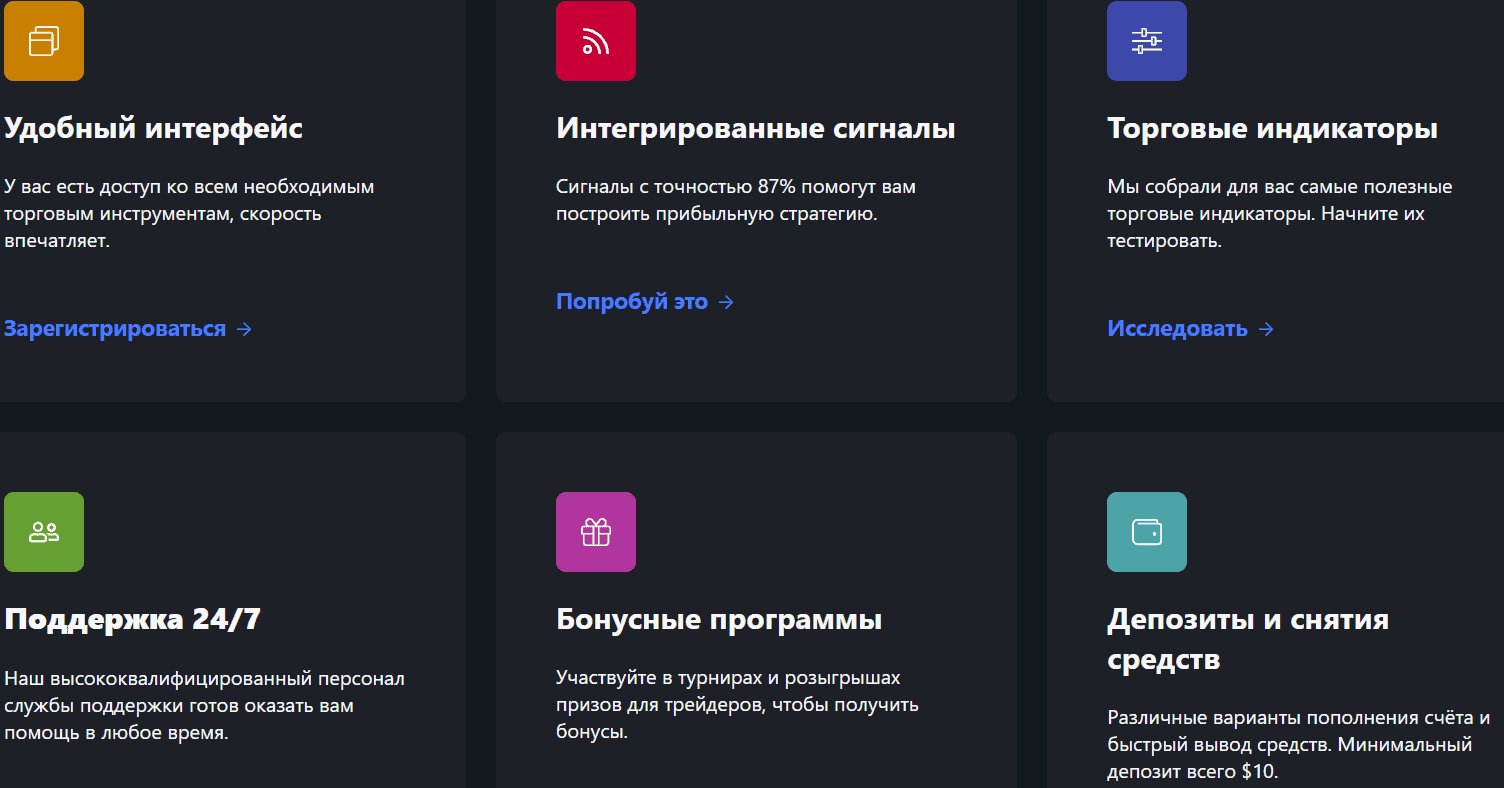Click the purple gift icon for Бонусные программы

click(595, 532)
